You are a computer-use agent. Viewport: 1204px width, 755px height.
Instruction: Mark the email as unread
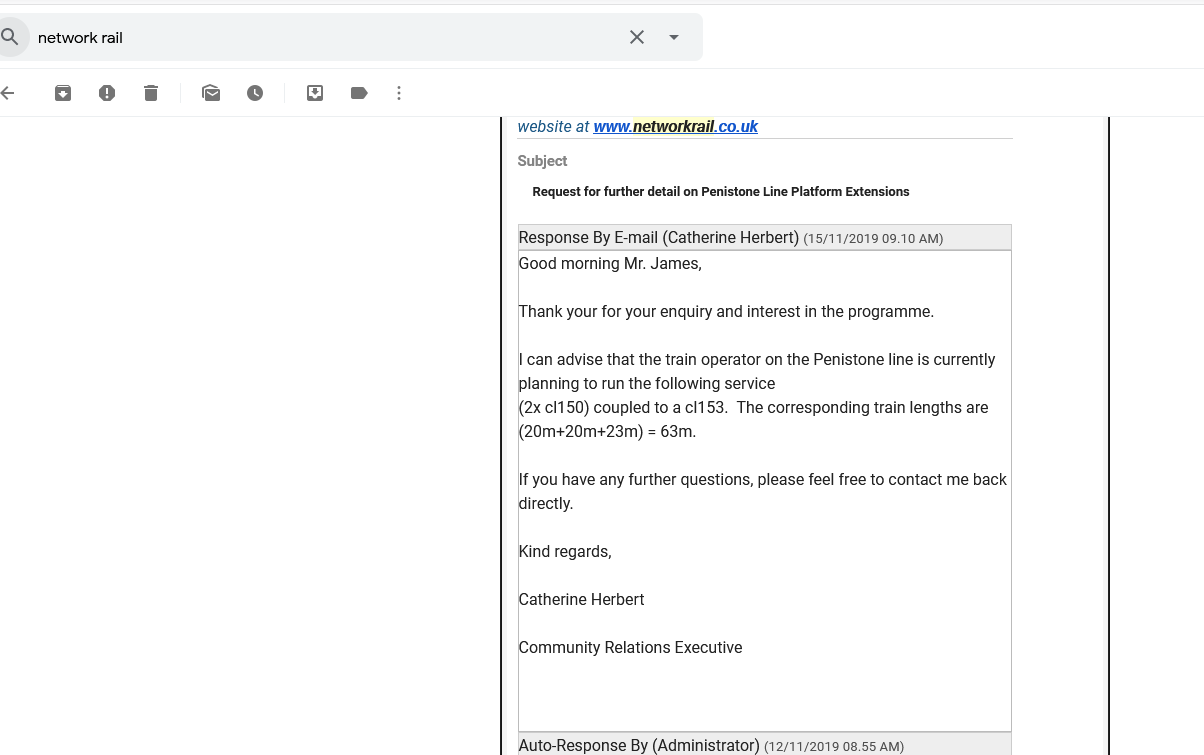coord(211,93)
